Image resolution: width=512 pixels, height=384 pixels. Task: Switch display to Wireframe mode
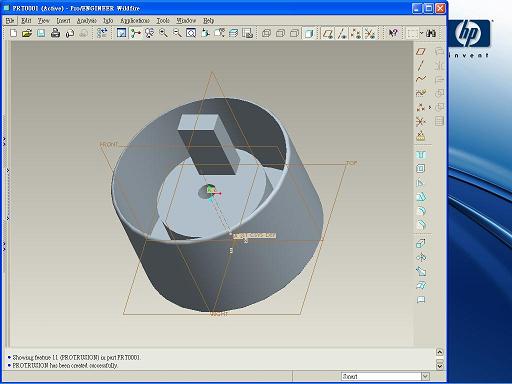coord(266,33)
